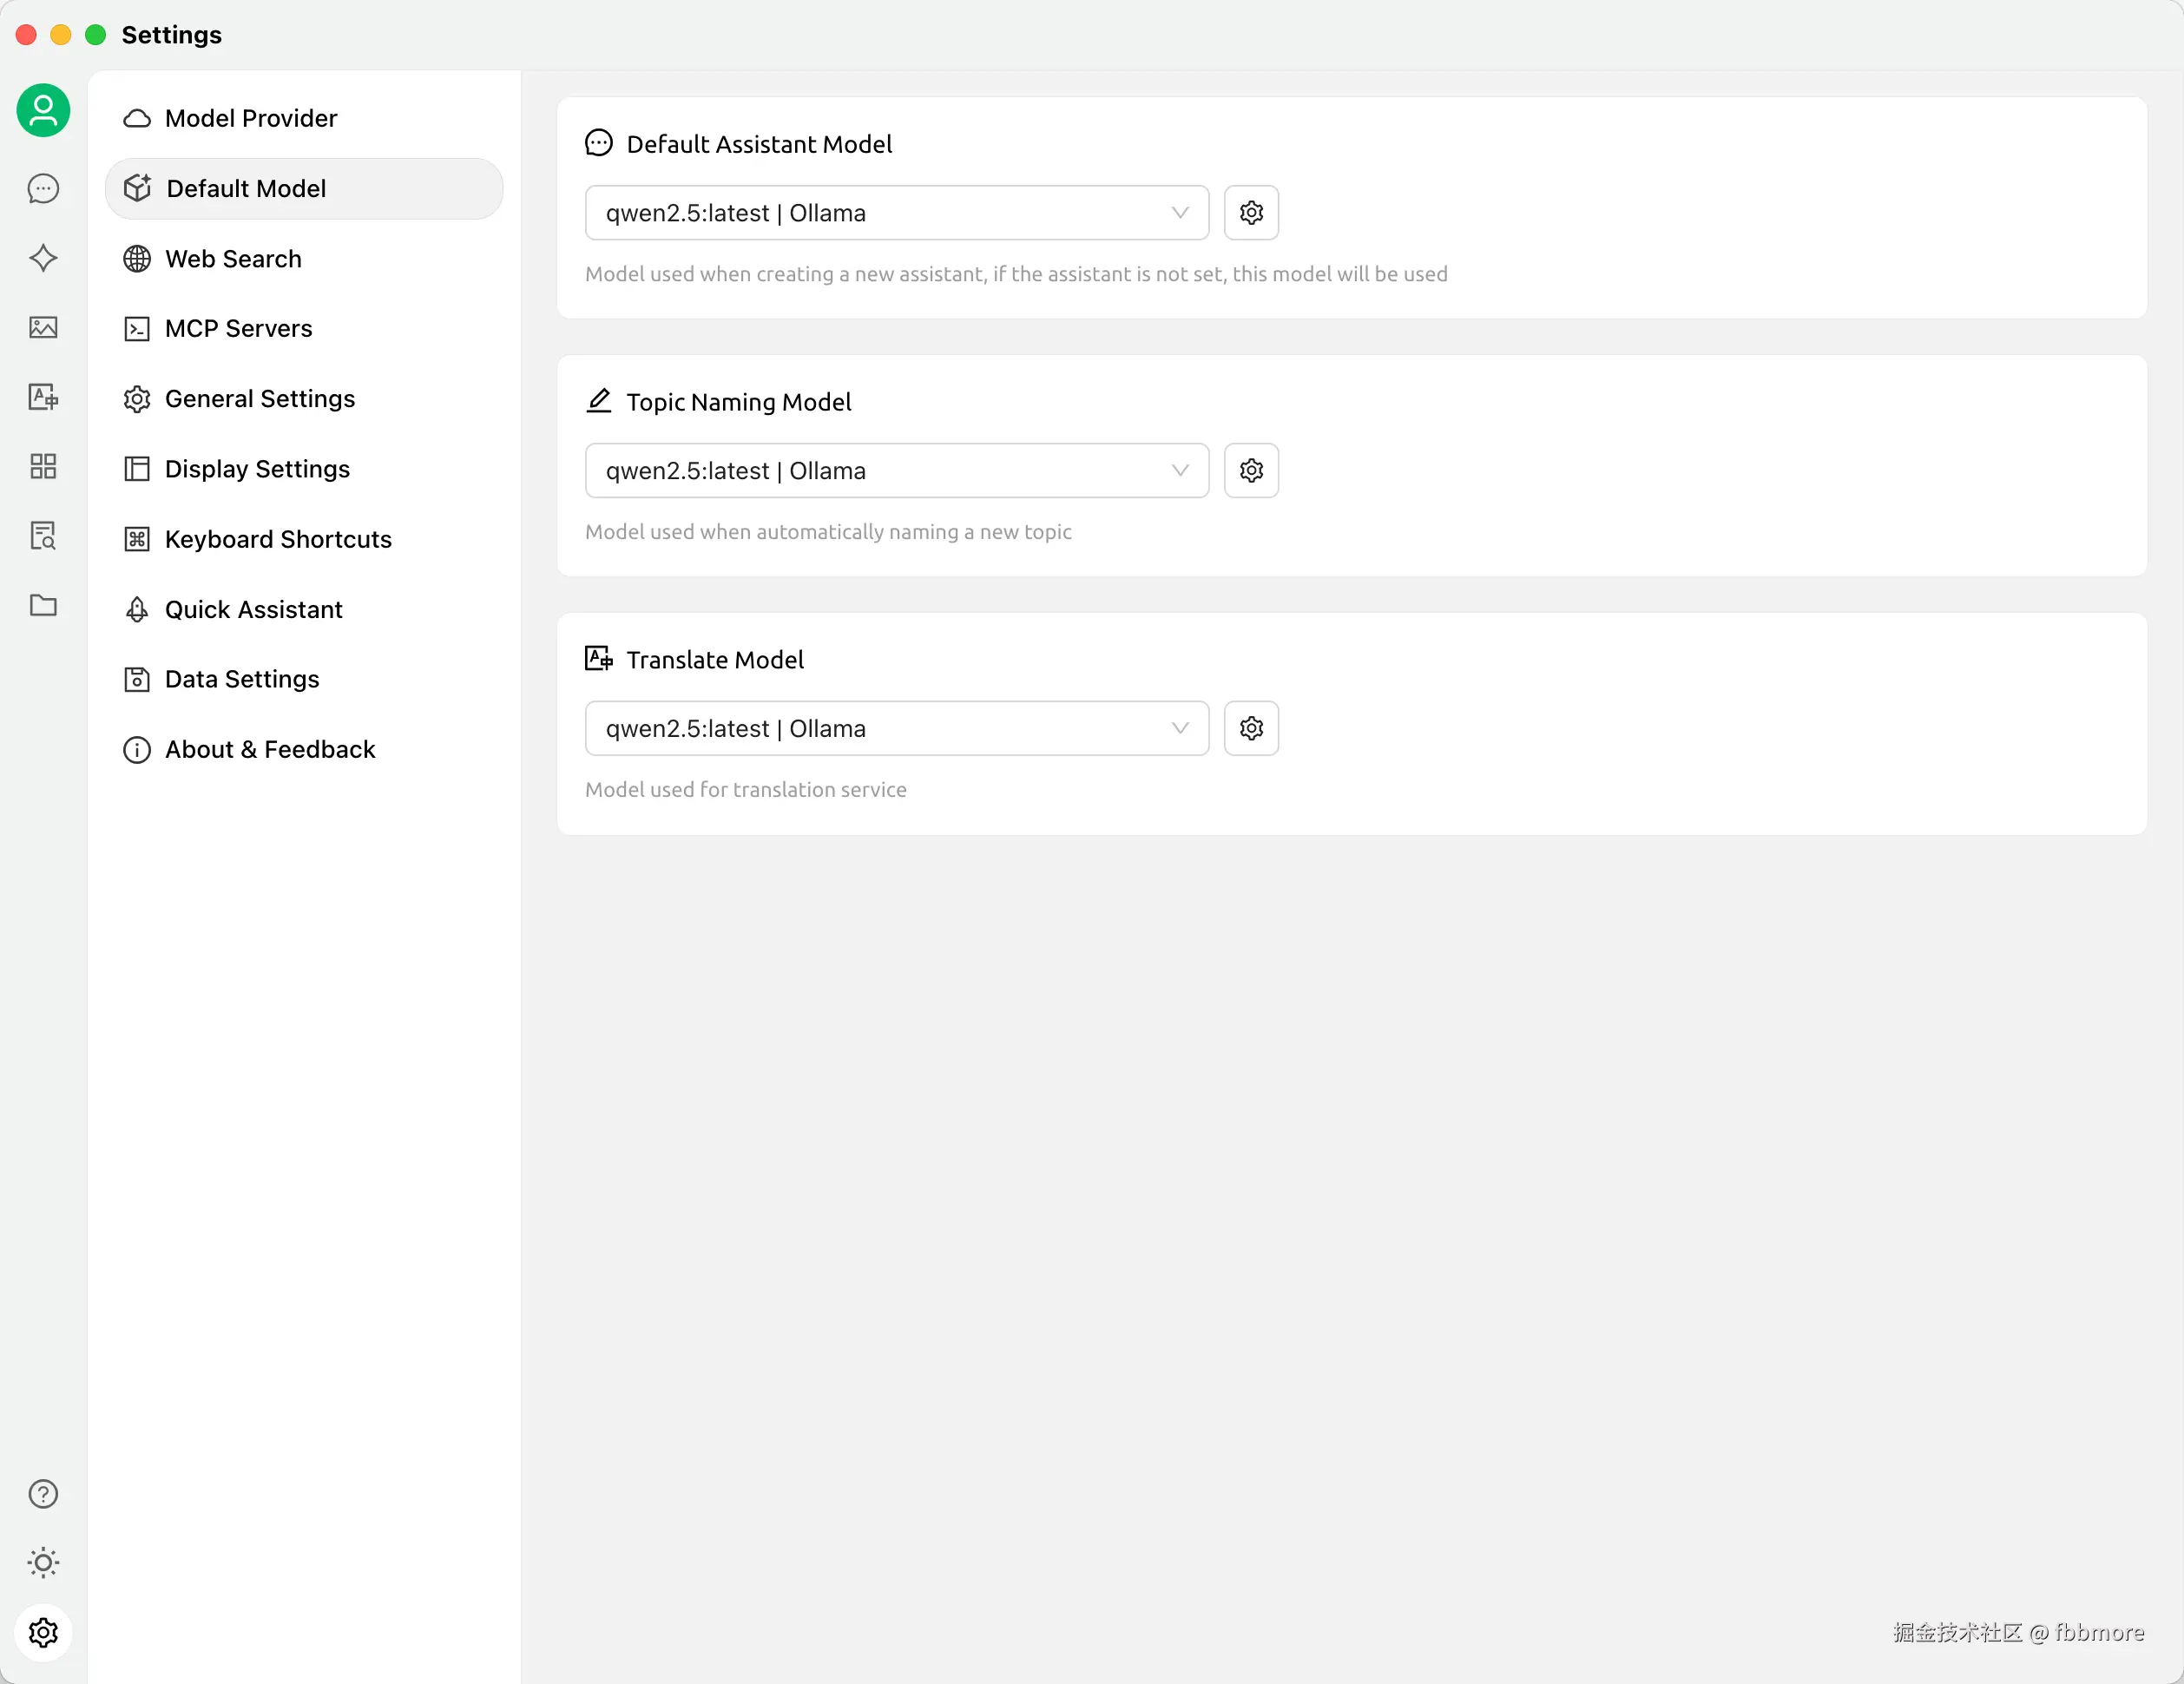This screenshot has width=2184, height=1684.
Task: Expand the Topic Naming Model dropdown
Action: [x=896, y=471]
